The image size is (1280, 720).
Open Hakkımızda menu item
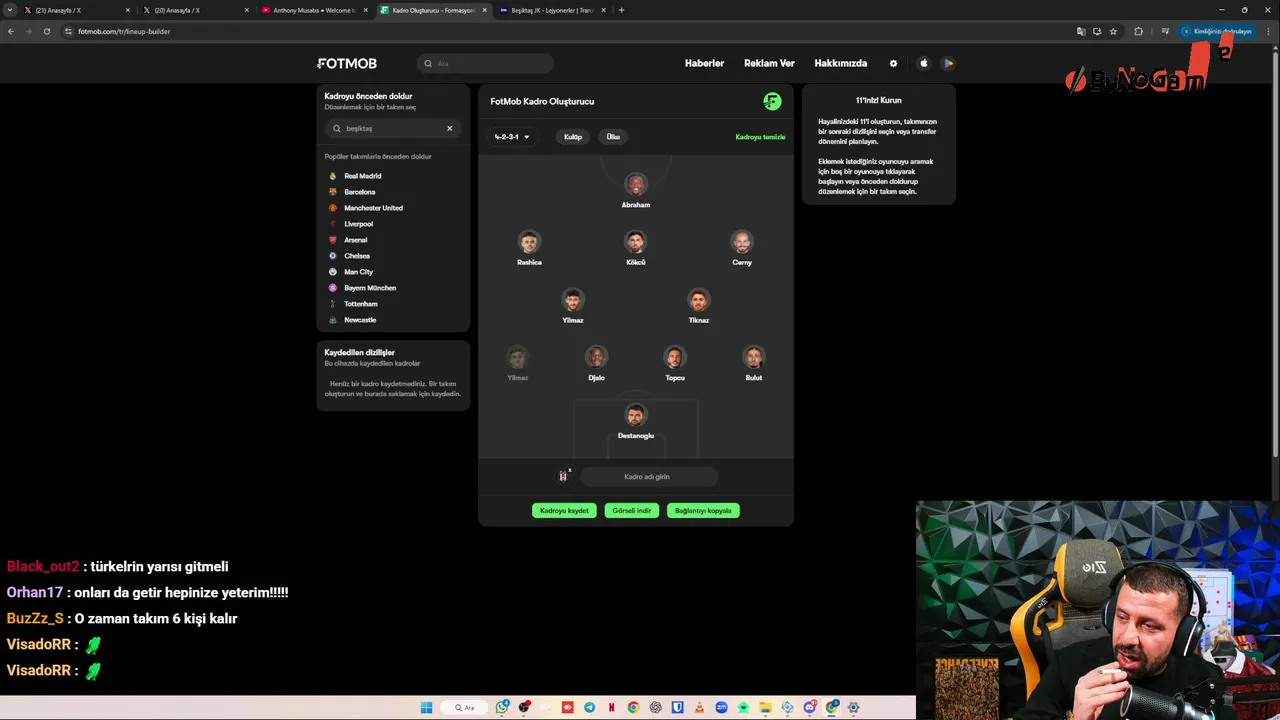tap(841, 63)
